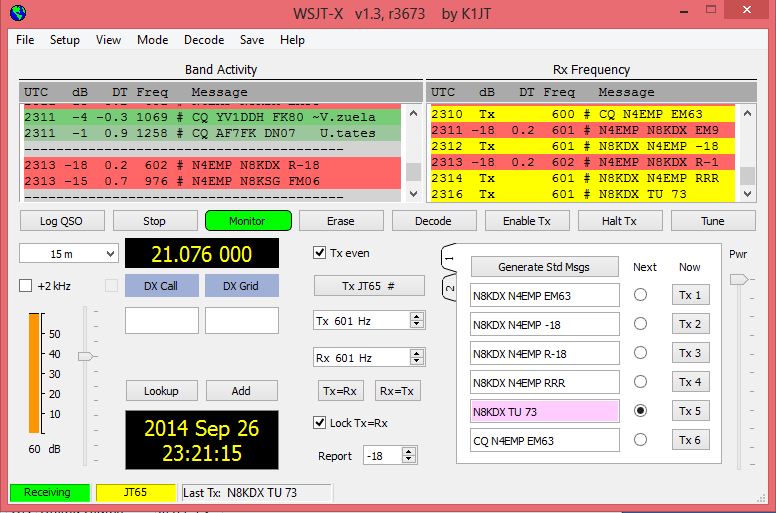The image size is (776, 513).
Task: Switch to tab 2 of message panel
Action: click(447, 290)
